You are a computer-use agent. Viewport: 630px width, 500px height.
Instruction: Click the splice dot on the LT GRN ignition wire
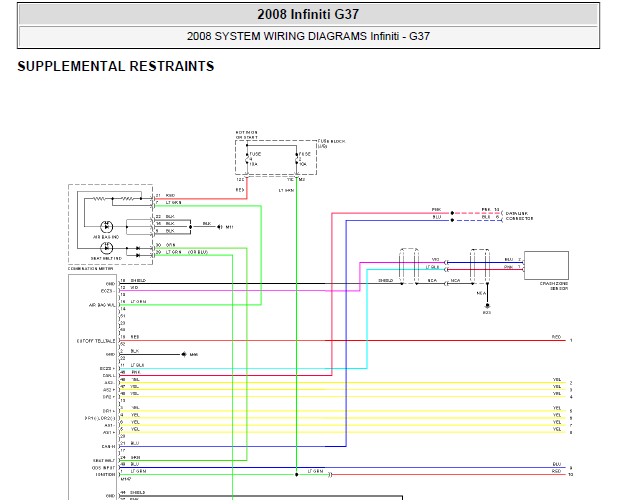pyautogui.click(x=297, y=475)
